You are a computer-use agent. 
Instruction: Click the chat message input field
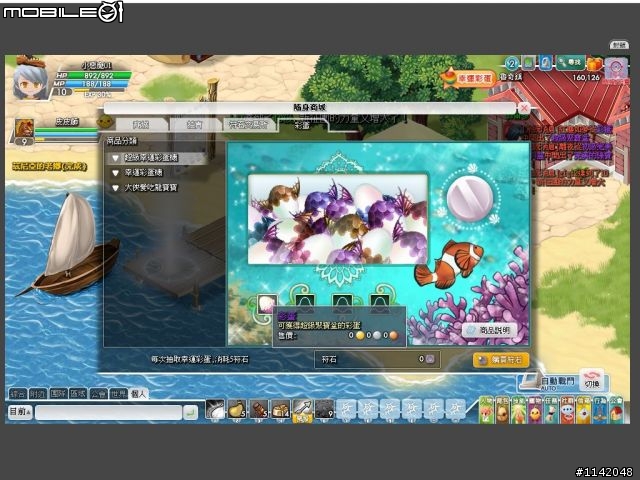point(109,412)
